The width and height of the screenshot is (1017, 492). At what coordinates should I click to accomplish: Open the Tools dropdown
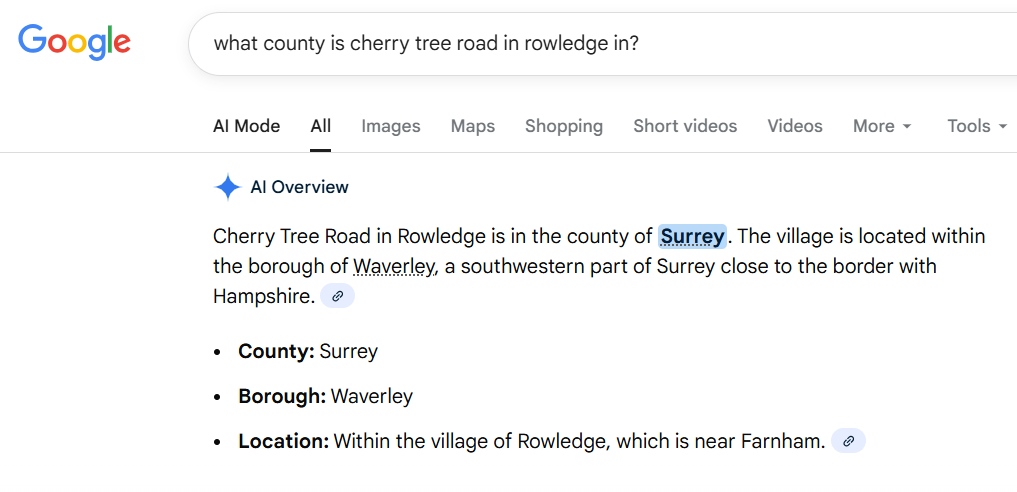(976, 126)
